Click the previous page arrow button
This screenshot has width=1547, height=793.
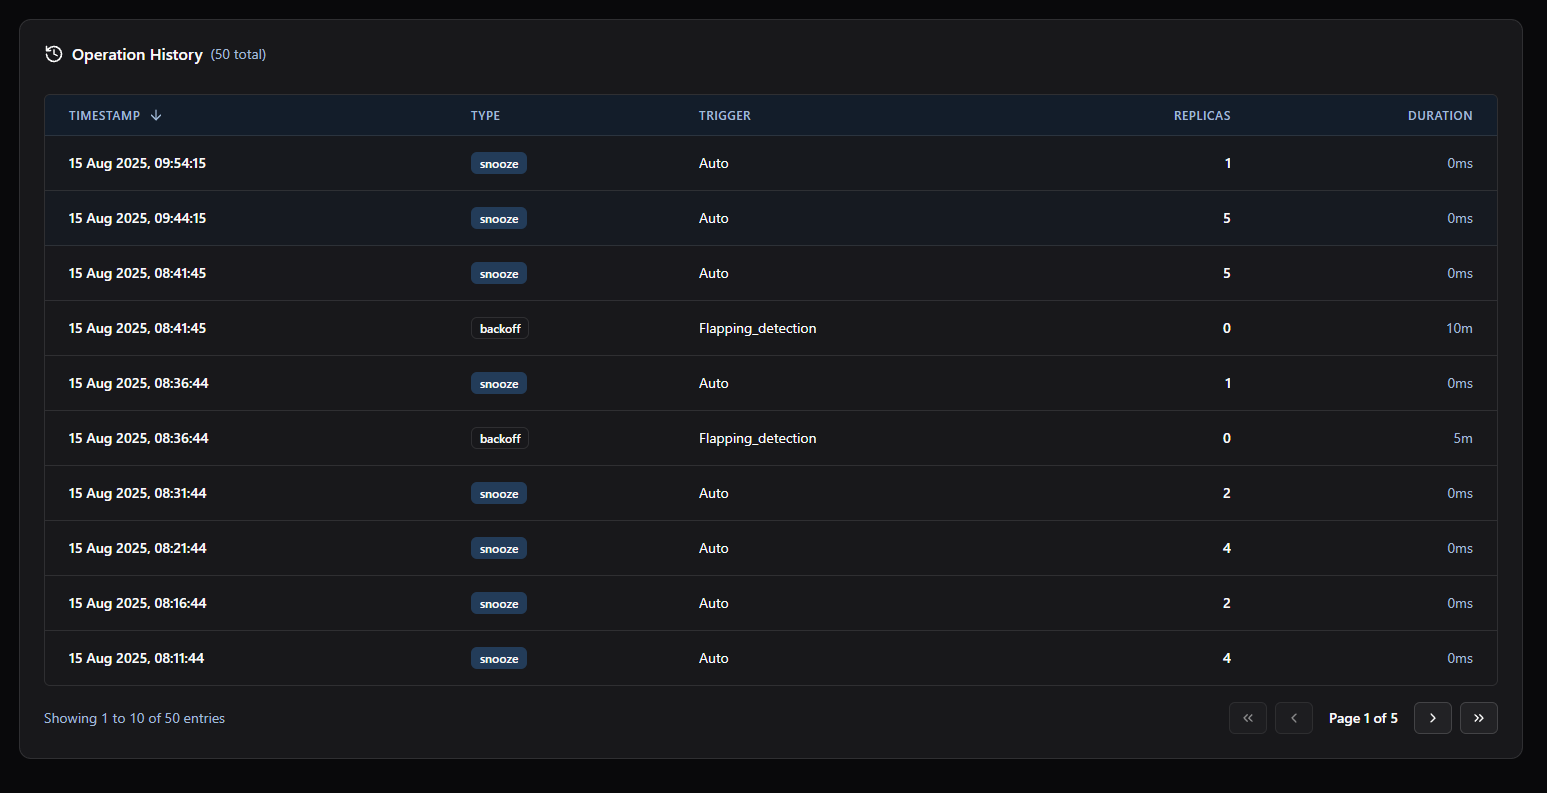[x=1293, y=718]
